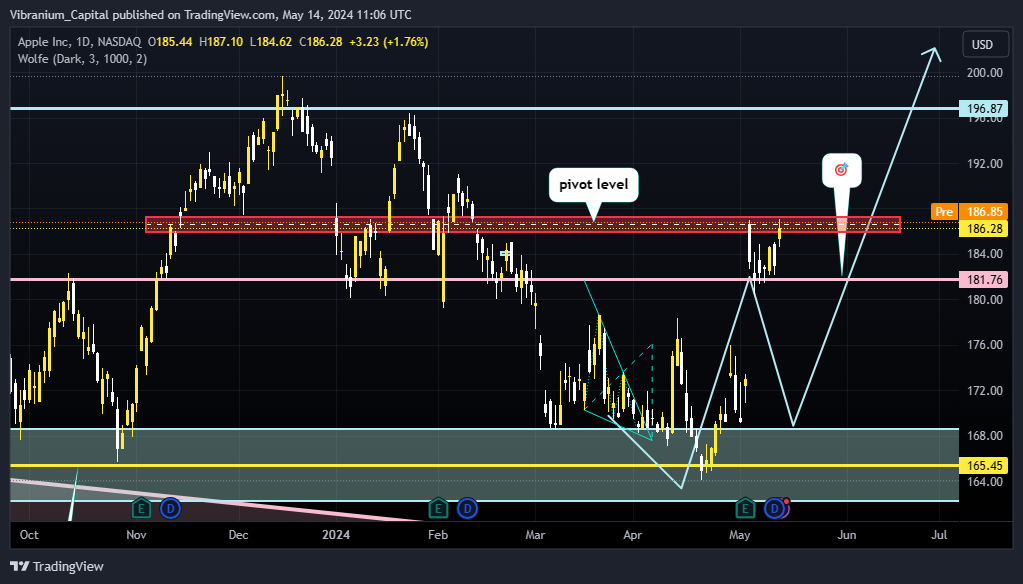
Task: Select the dividend D marker near May
Action: tap(774, 508)
